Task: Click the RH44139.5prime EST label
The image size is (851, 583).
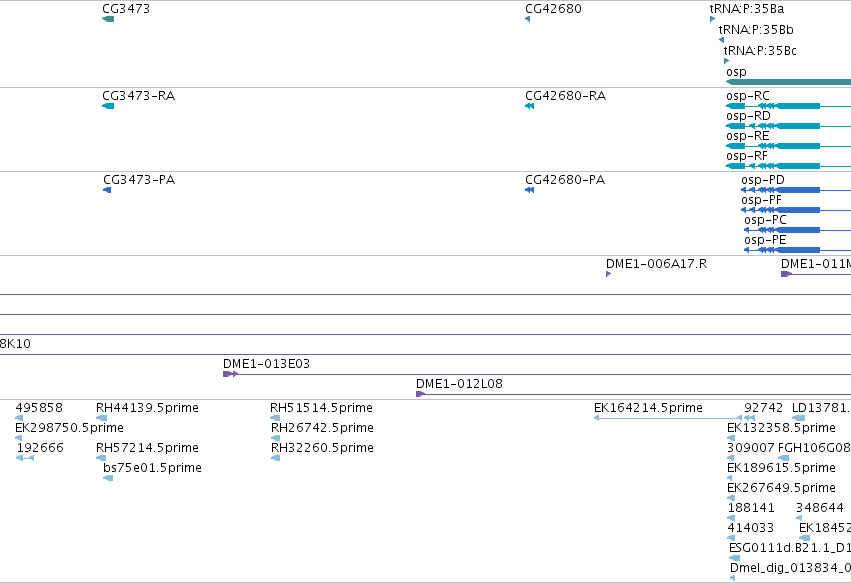Action: [147, 408]
